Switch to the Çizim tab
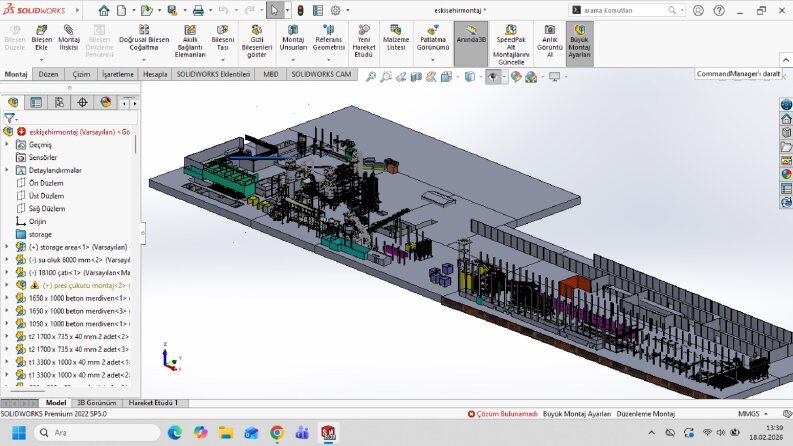 pos(81,74)
